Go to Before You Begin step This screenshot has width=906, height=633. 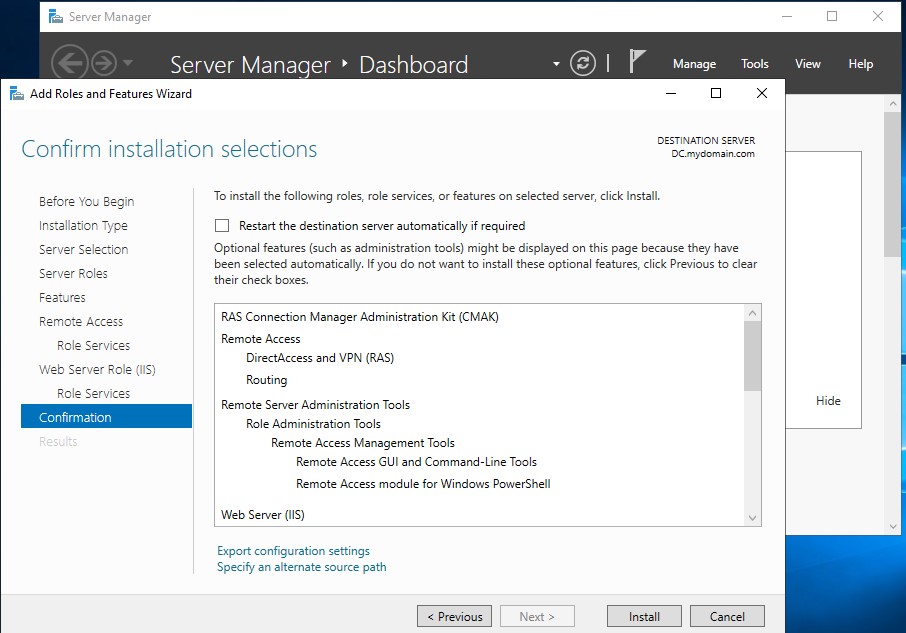(87, 202)
